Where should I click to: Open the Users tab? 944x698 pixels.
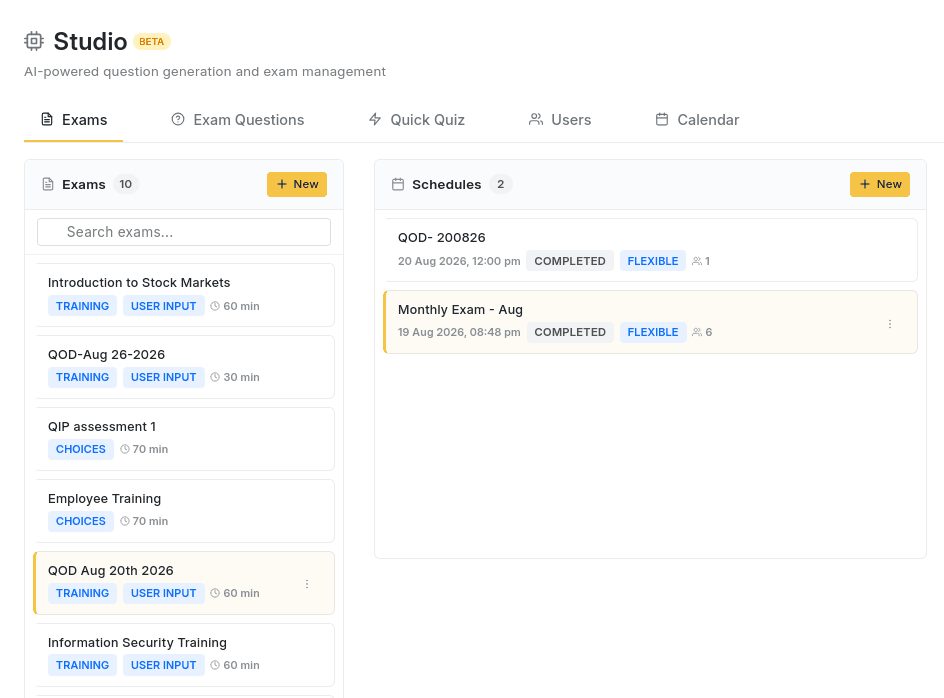coord(560,120)
